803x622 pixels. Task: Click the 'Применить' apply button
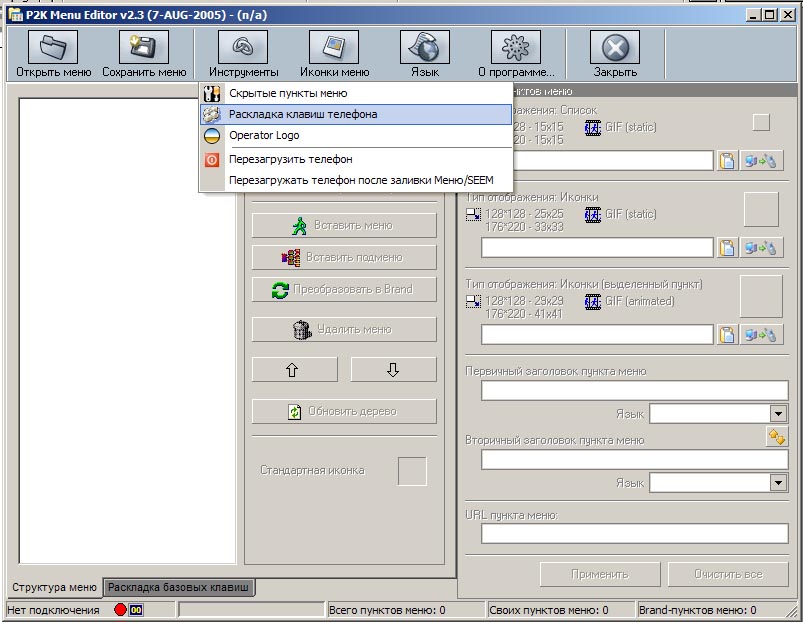(600, 574)
